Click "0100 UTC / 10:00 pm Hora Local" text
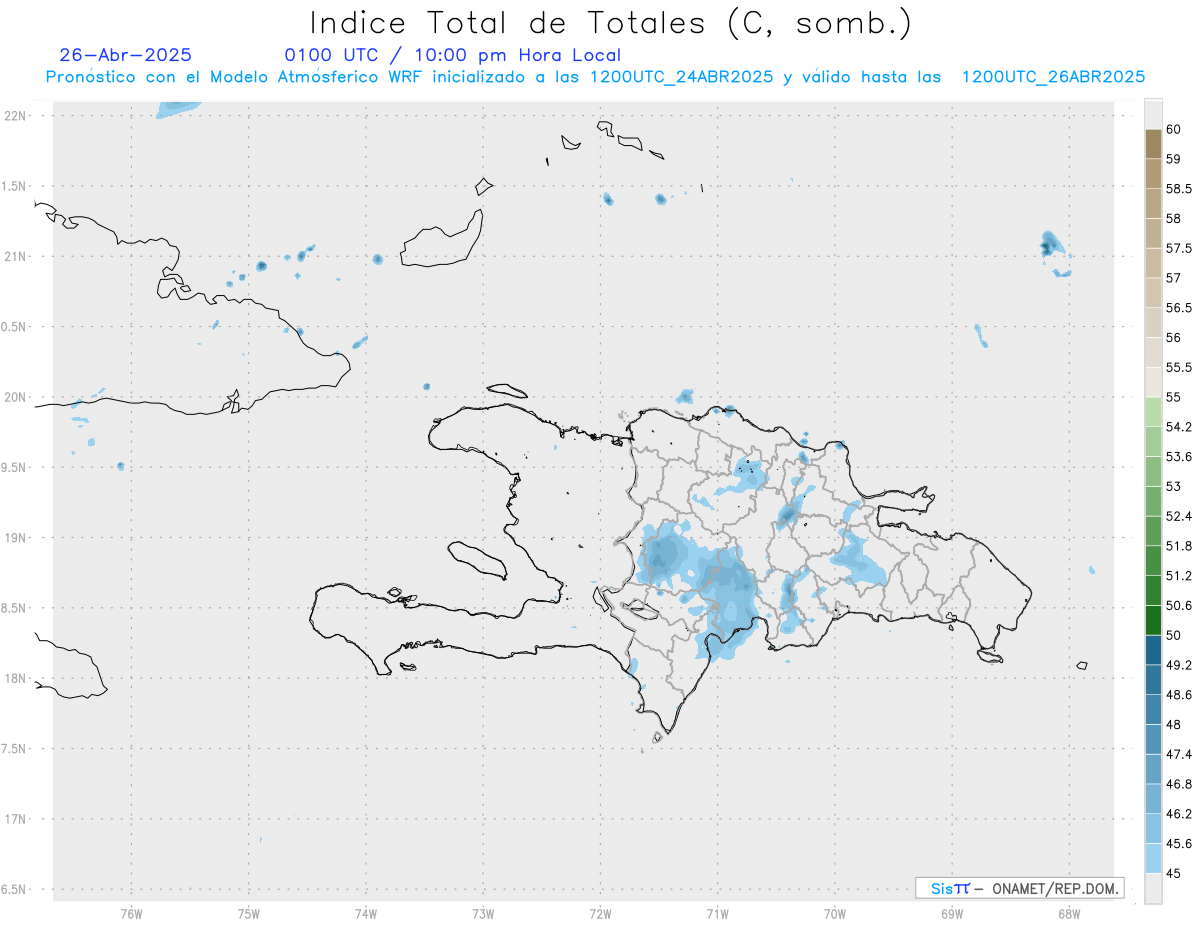 (x=453, y=55)
